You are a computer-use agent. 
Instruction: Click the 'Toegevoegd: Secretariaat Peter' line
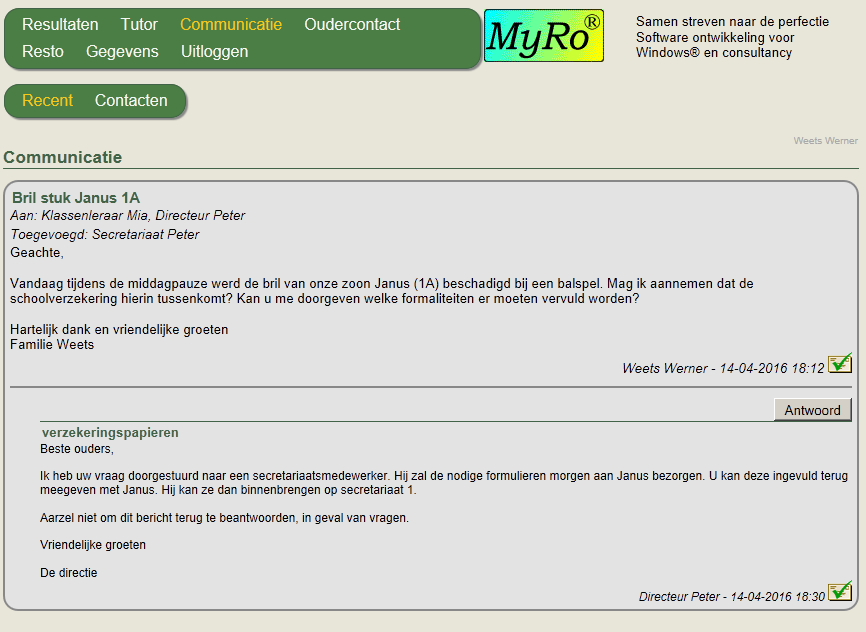[x=104, y=234]
